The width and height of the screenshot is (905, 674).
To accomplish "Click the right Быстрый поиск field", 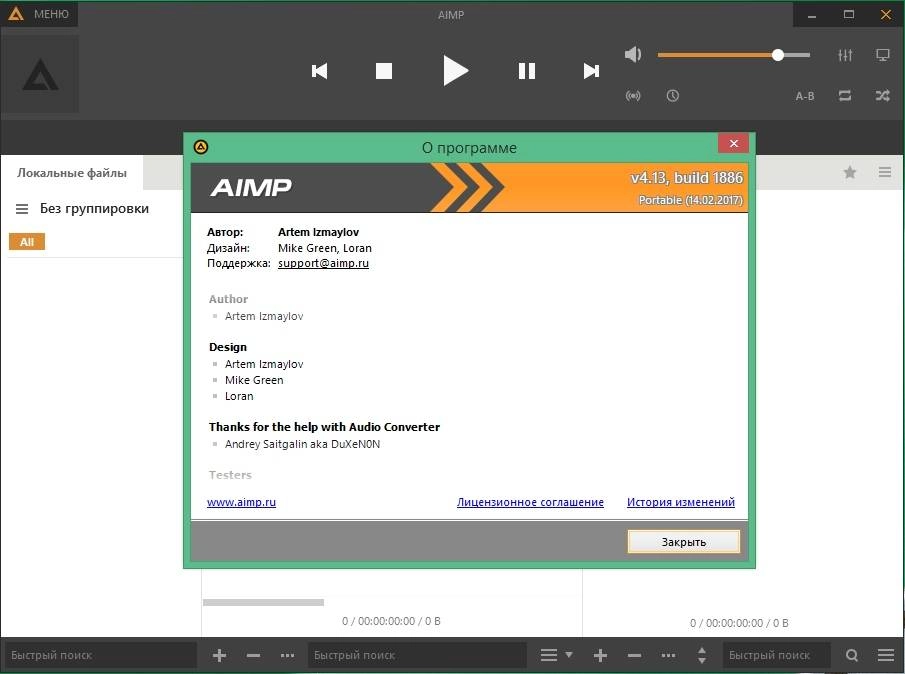I will [776, 655].
